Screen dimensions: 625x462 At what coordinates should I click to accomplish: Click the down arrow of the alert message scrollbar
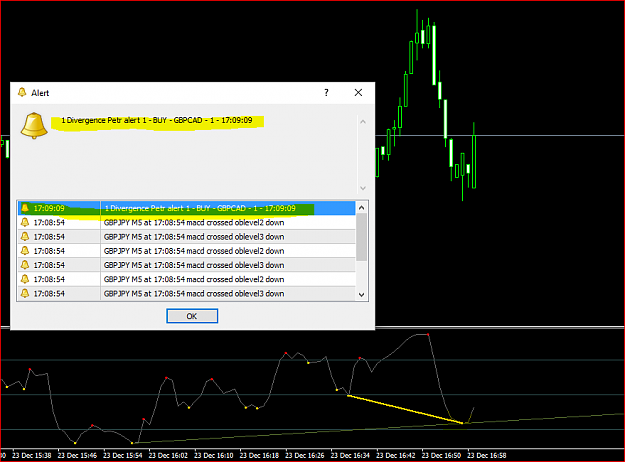click(363, 188)
